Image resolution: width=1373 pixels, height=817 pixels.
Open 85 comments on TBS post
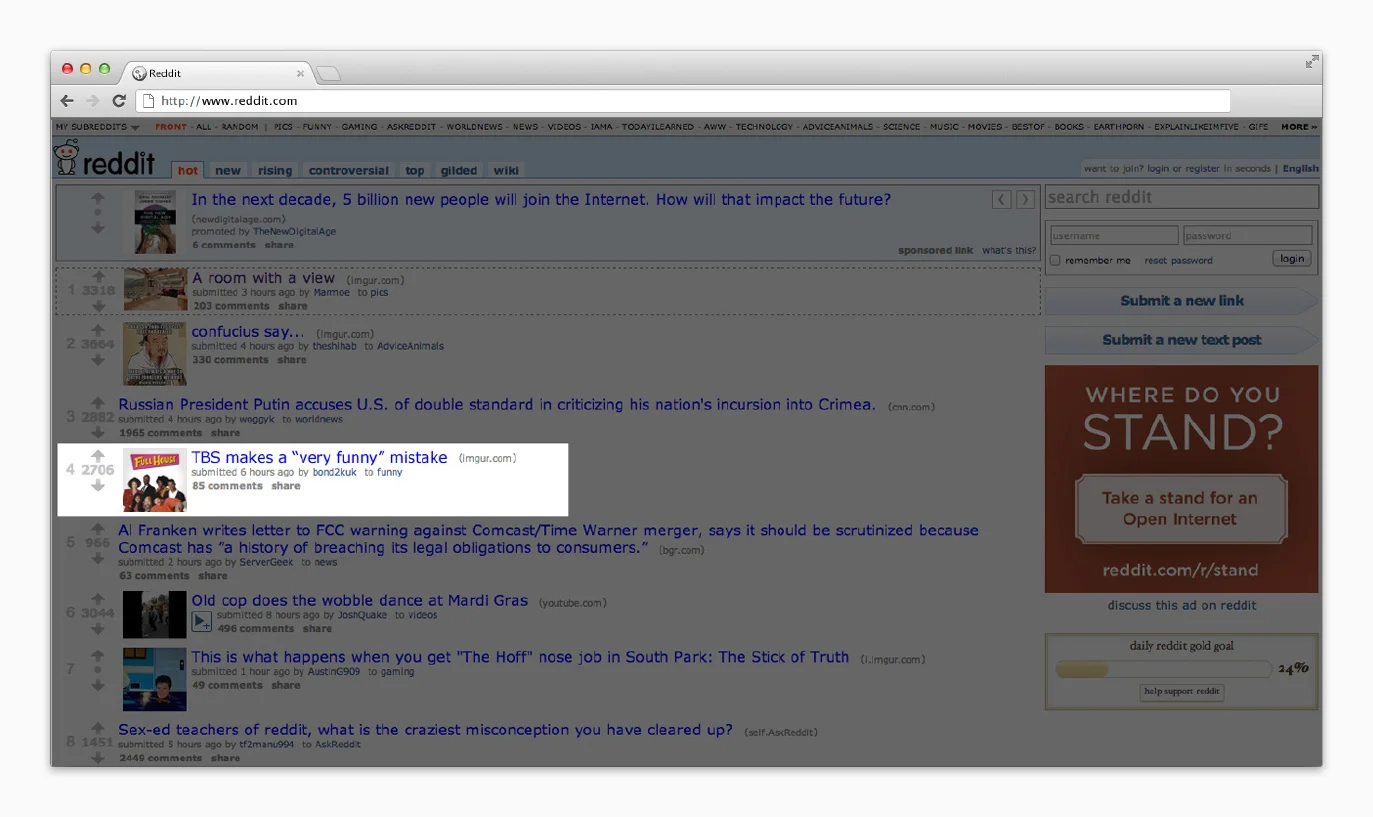point(227,486)
